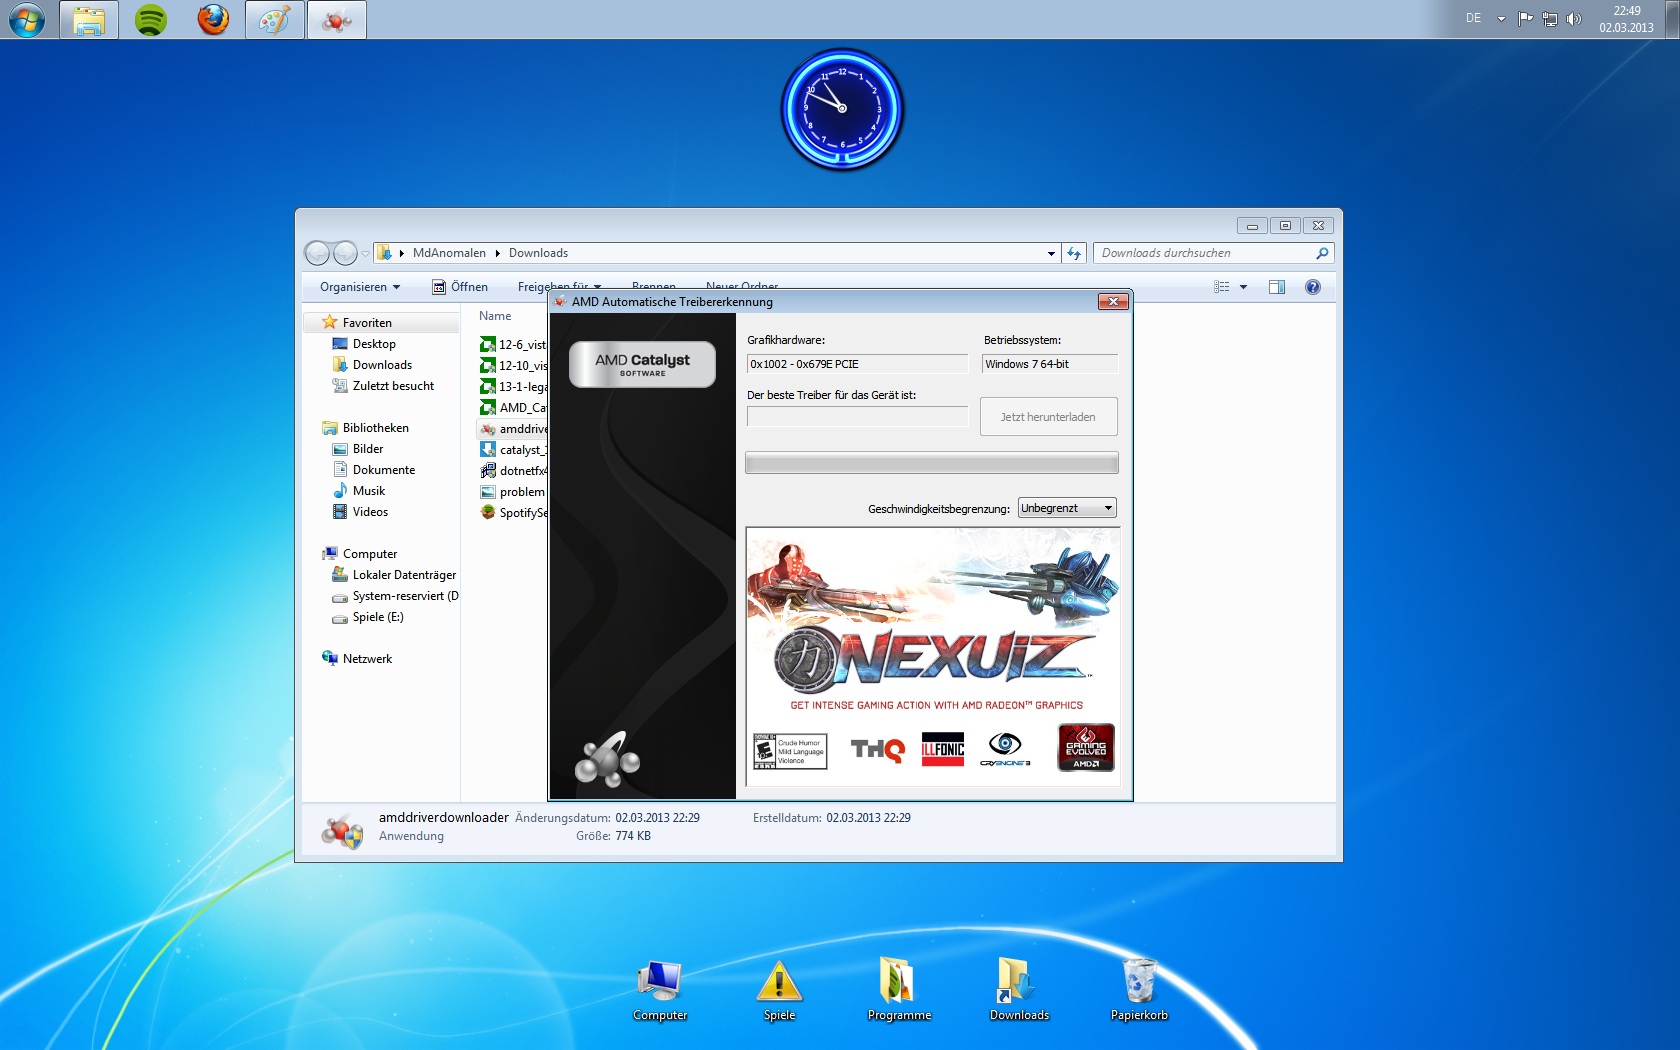Open the view options dropdown arrow
The image size is (1680, 1050).
(1243, 287)
